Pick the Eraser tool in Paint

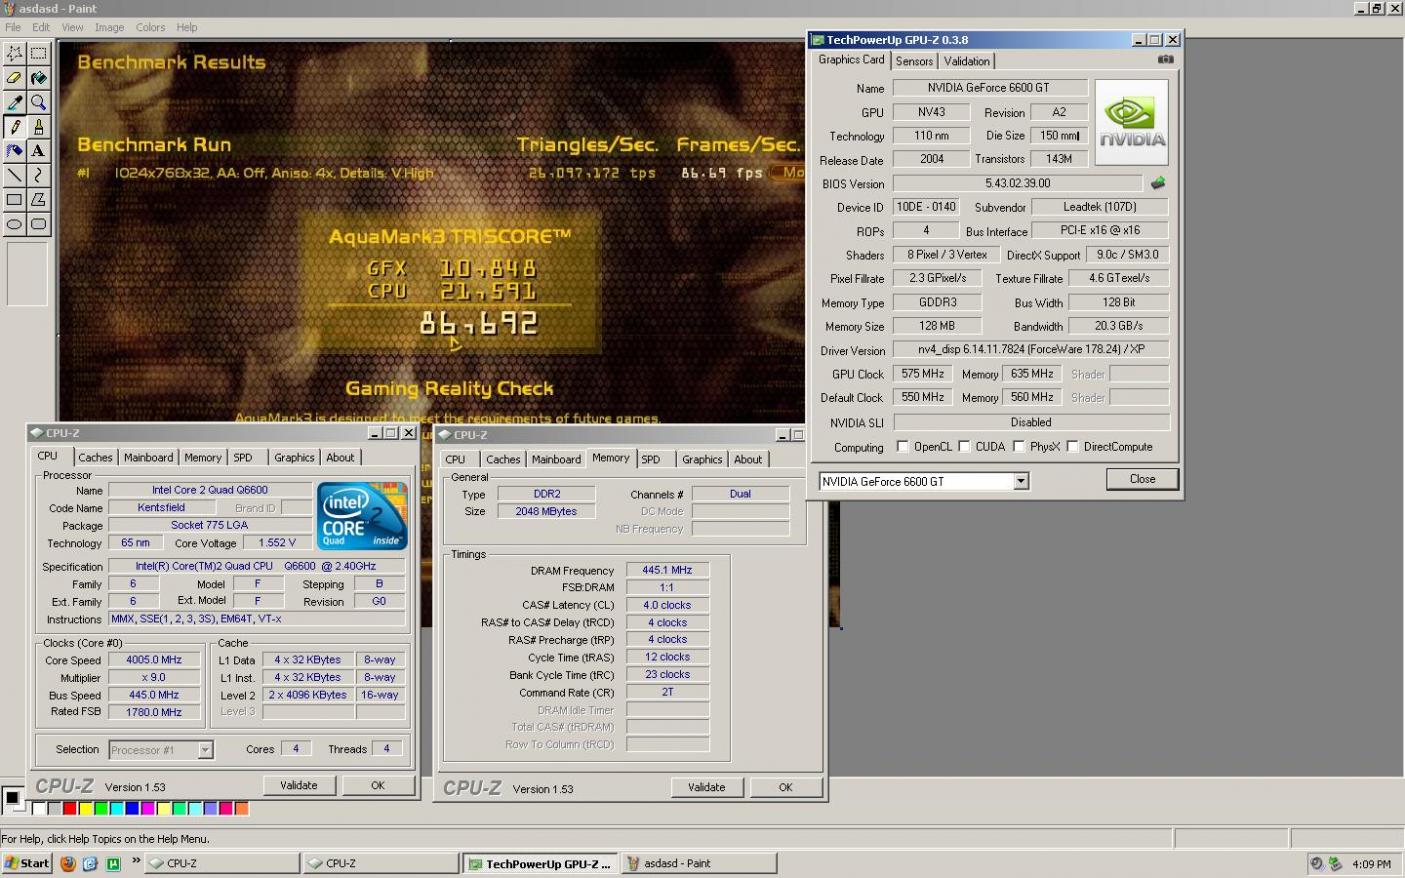pyautogui.click(x=14, y=78)
